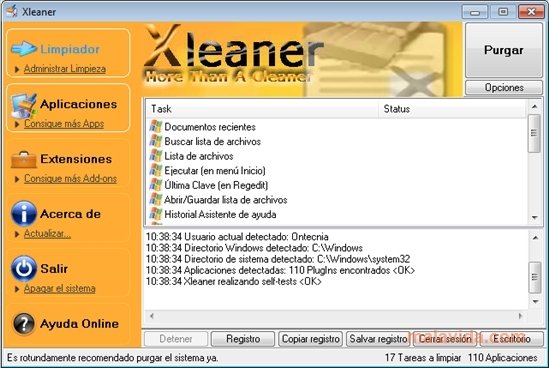549x368 pixels.
Task: Follow the Consigue más Apps link
Action: pos(64,124)
